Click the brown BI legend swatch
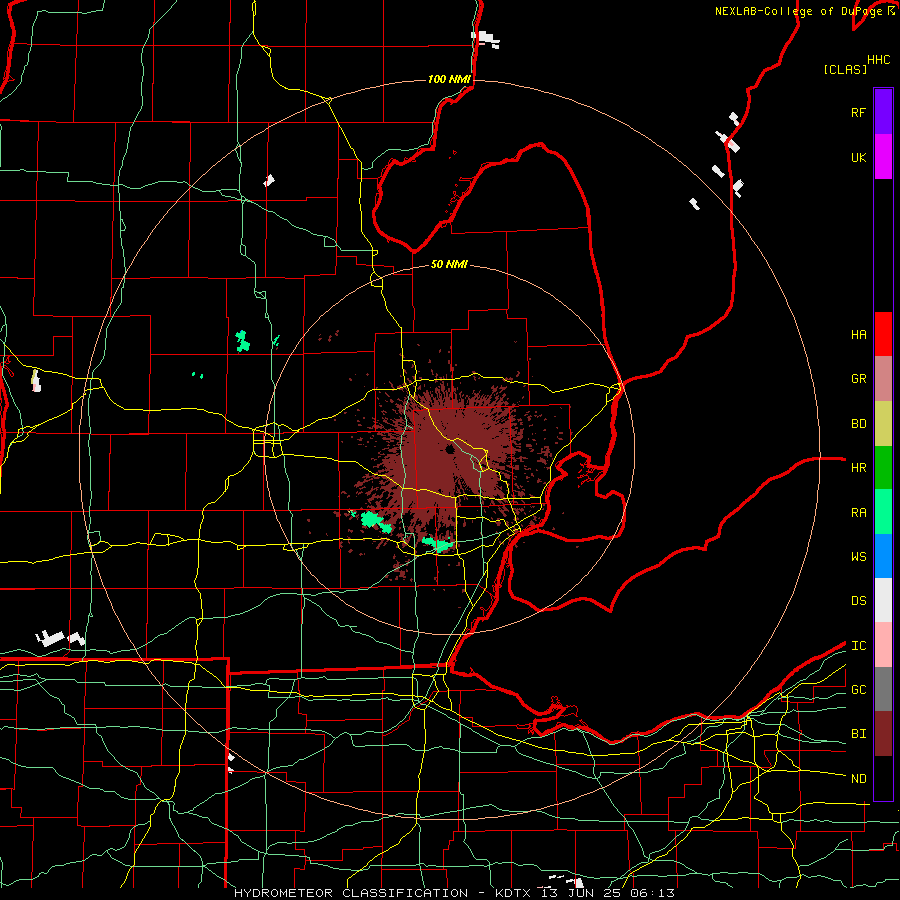Image resolution: width=900 pixels, height=900 pixels. click(x=883, y=734)
